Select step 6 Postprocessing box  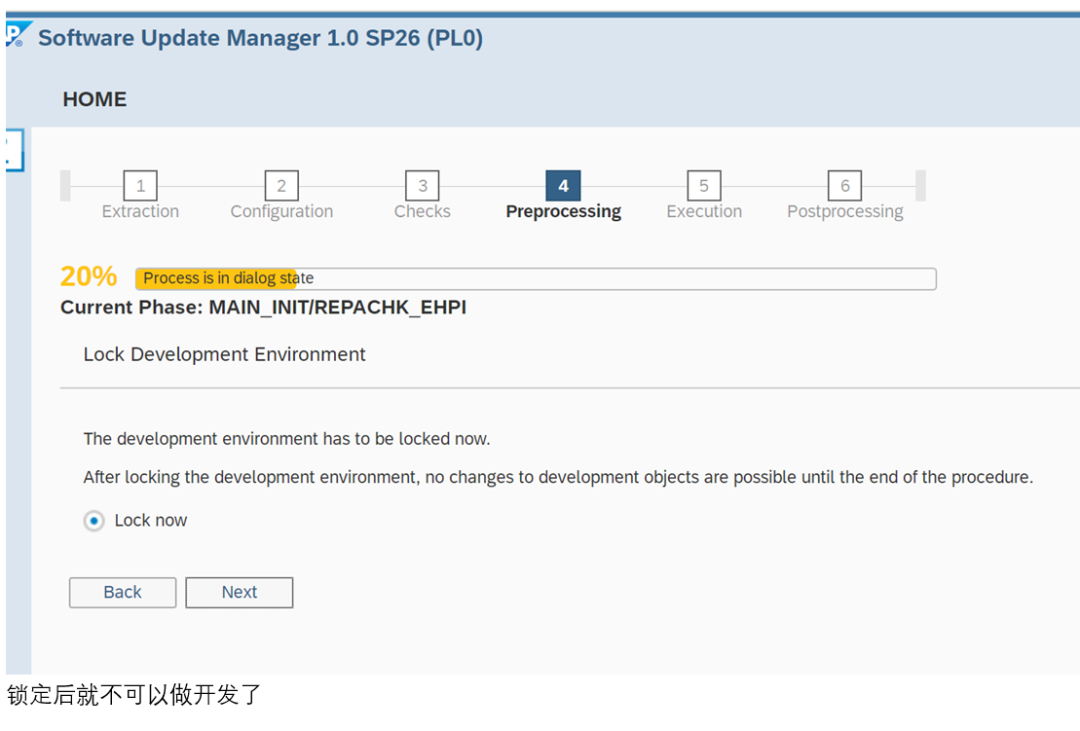pos(845,186)
